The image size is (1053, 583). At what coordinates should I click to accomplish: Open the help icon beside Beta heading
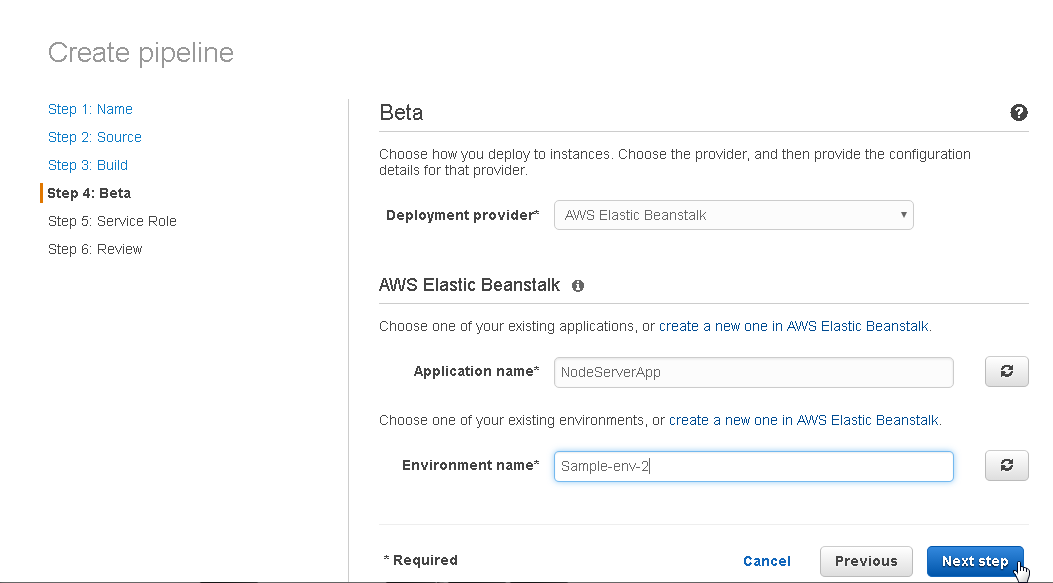click(x=1019, y=113)
